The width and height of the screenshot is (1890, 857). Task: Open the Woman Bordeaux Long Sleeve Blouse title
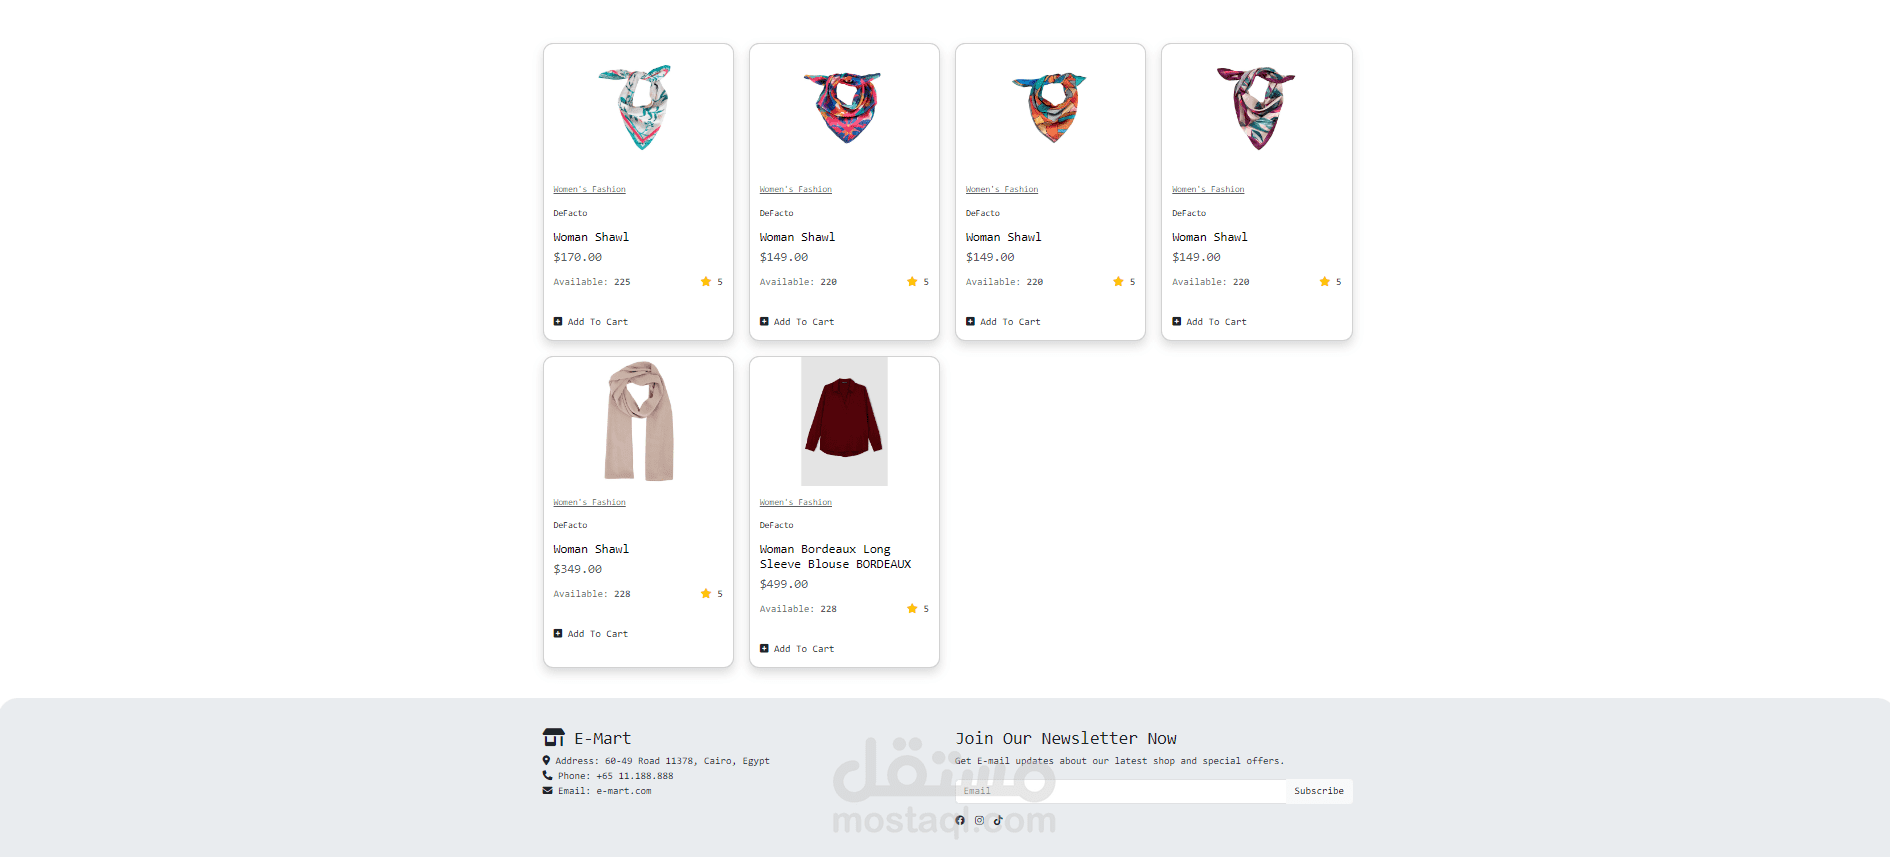click(835, 556)
